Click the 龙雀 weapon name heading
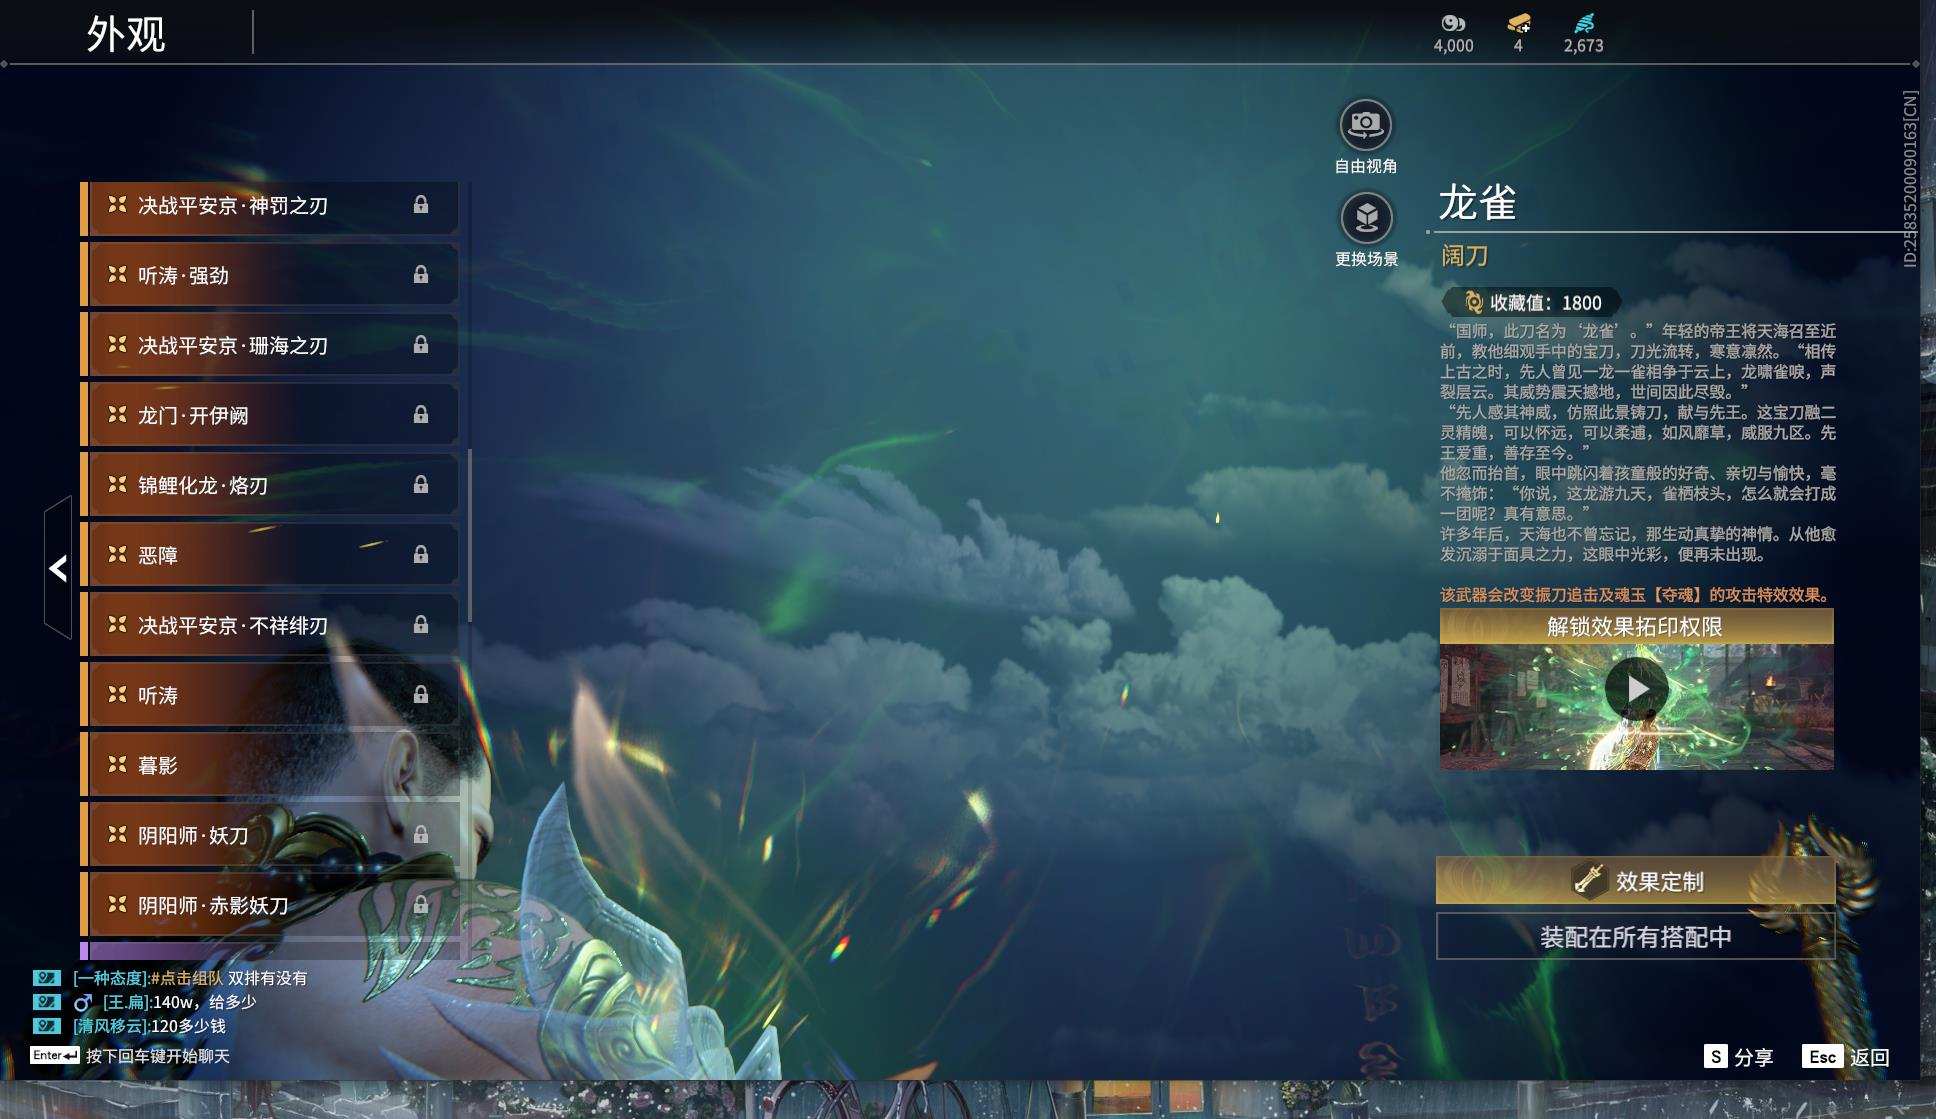Screen dimensions: 1936x1119 click(1478, 203)
